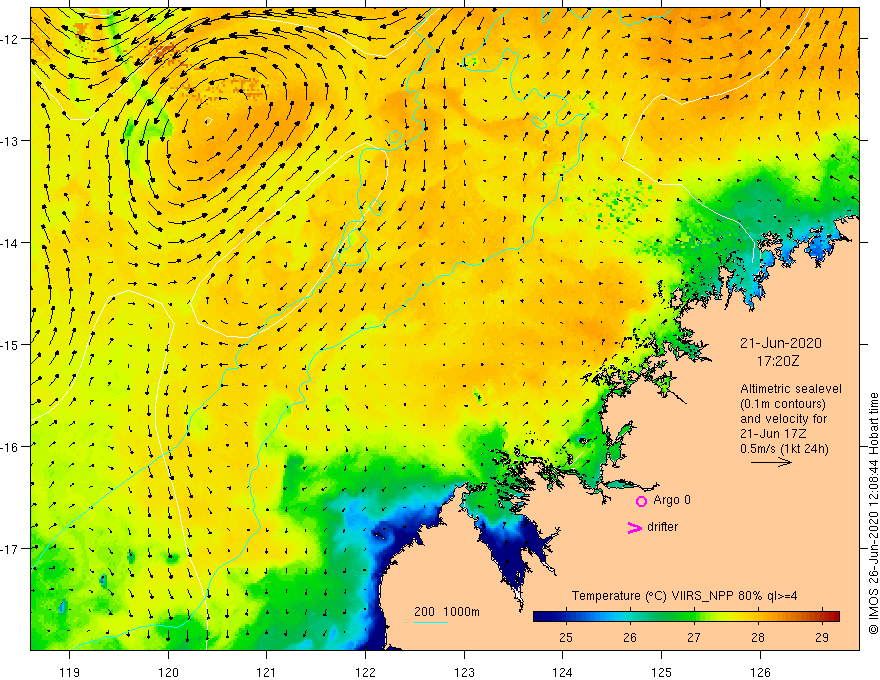Click the -13 latitude axis label
Viewport: 880px width, 680px height.
pyautogui.click(x=11, y=141)
